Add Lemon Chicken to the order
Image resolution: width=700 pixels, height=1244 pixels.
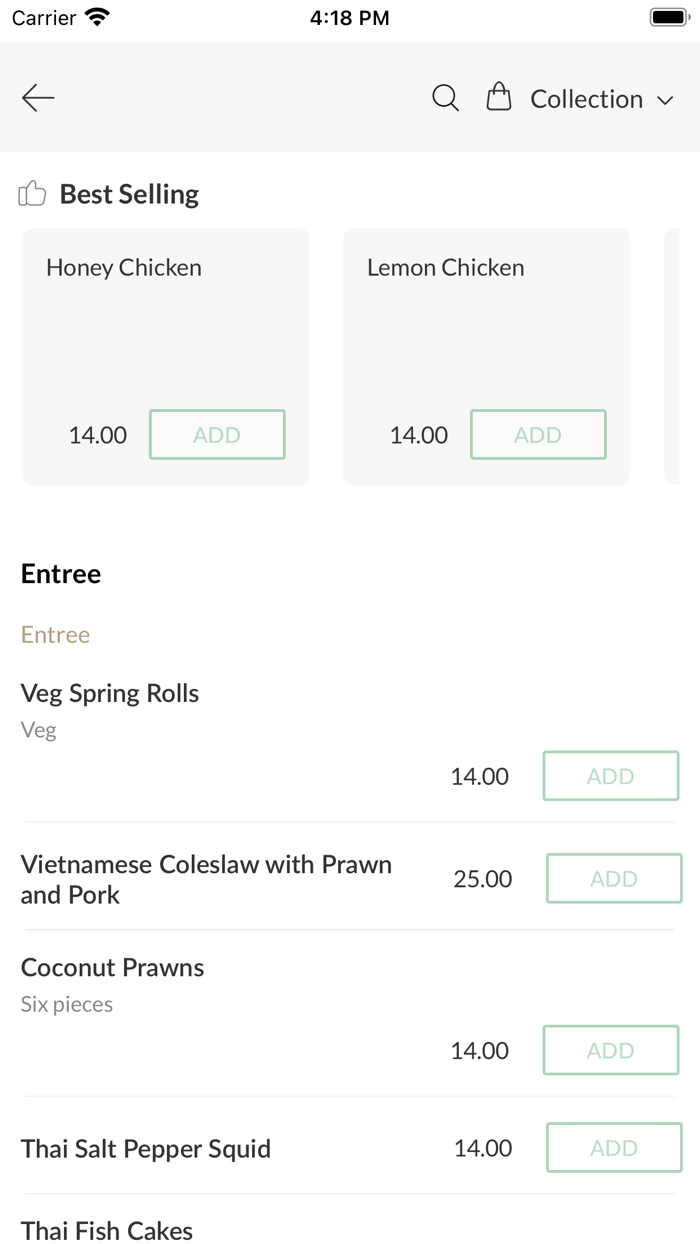pyautogui.click(x=538, y=435)
